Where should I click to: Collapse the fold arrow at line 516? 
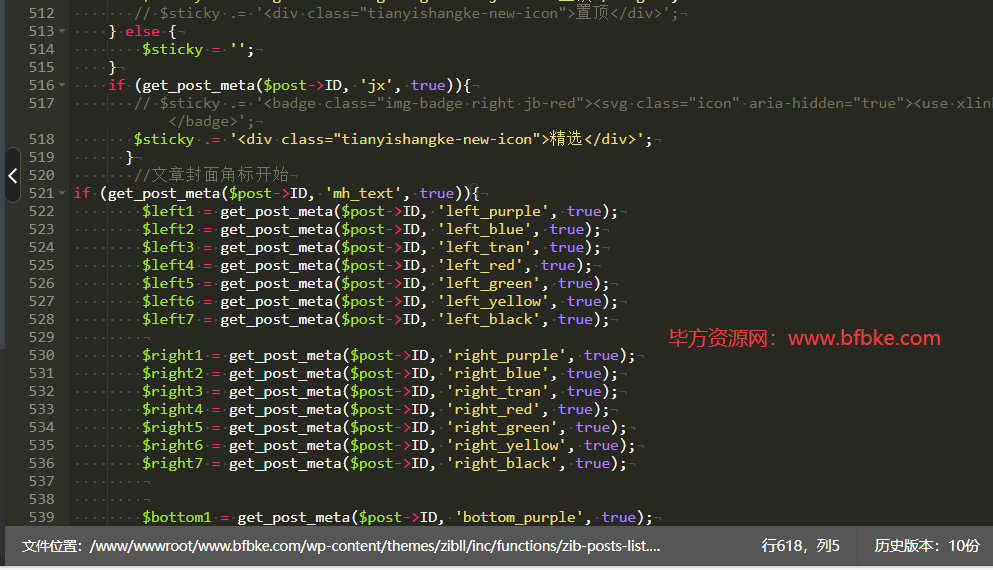(62, 85)
